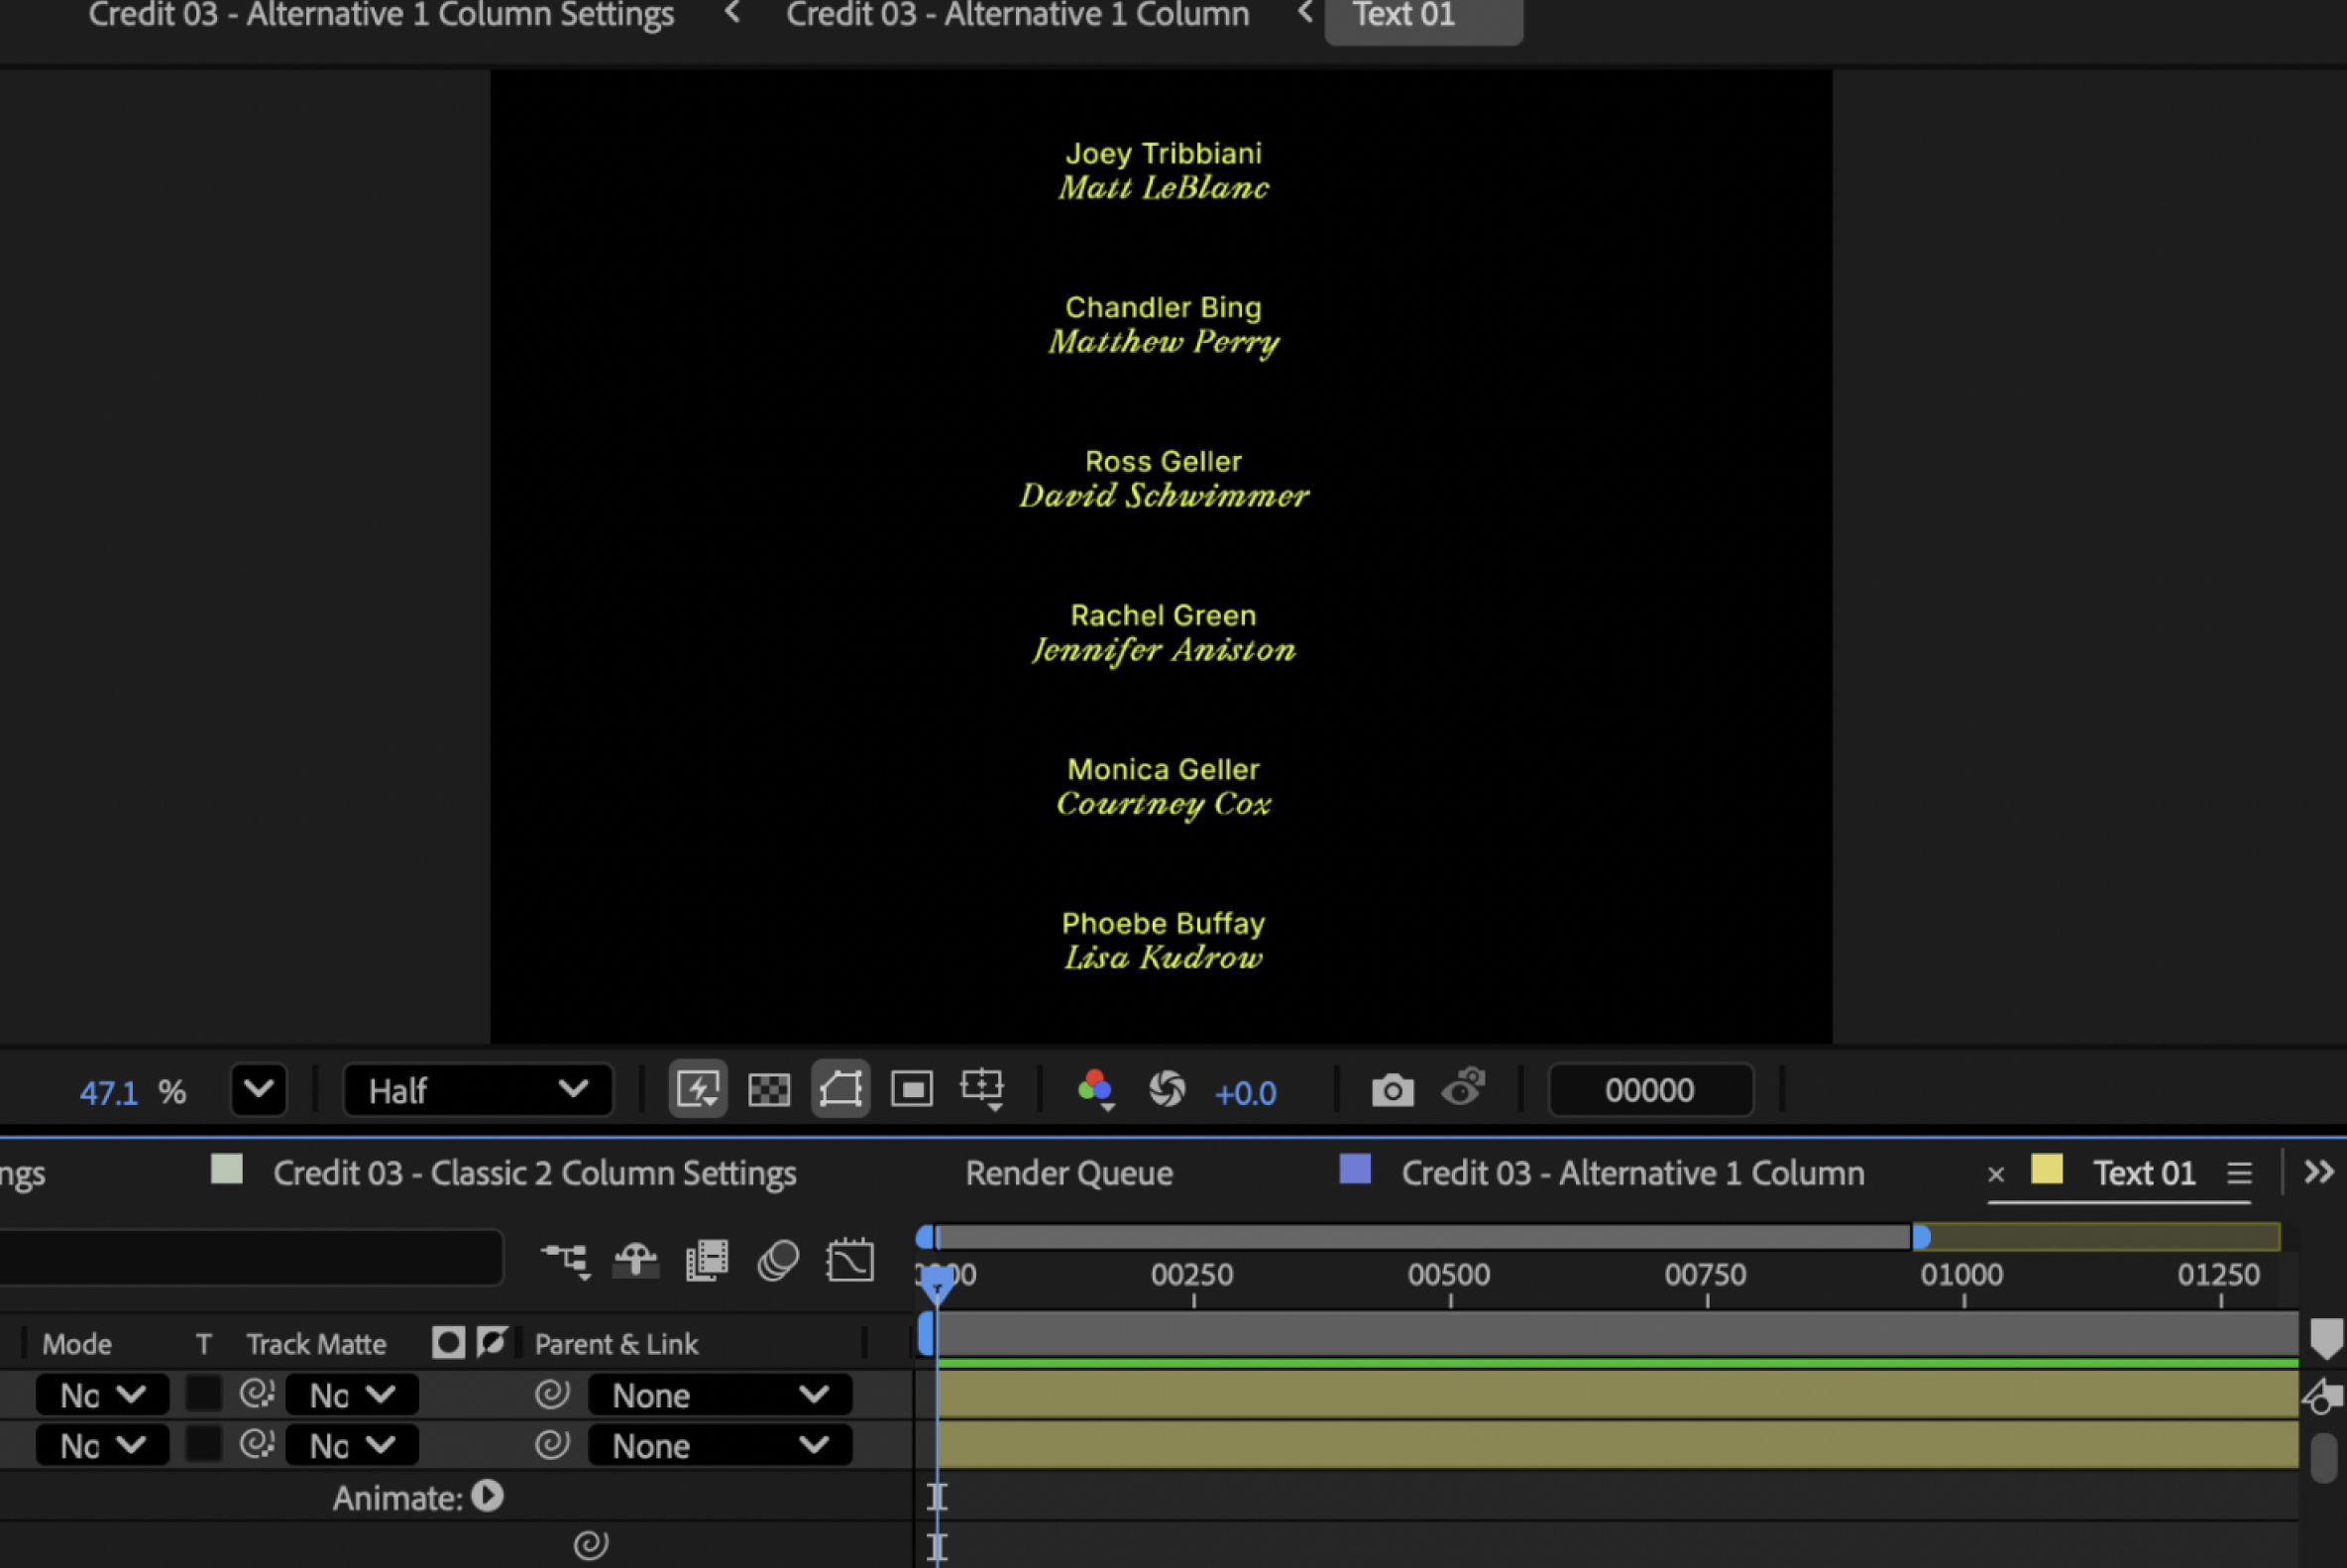Open the Render Queue tab
Image resolution: width=2347 pixels, height=1568 pixels.
click(x=1069, y=1173)
